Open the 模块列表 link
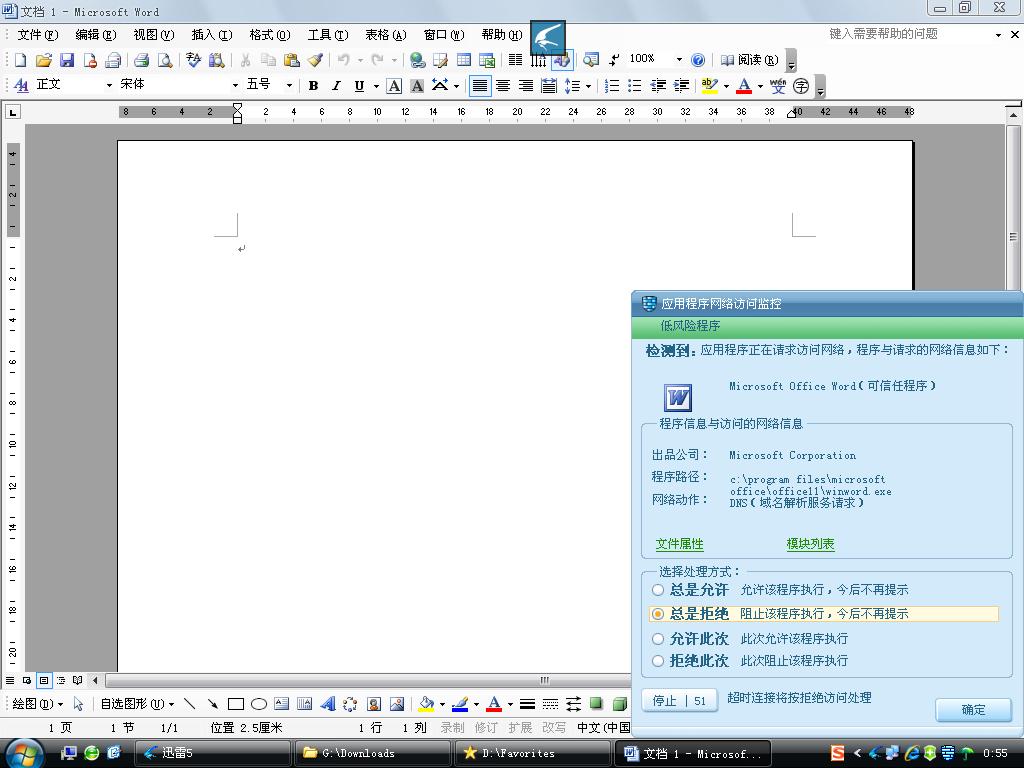Viewport: 1024px width, 768px height. 810,543
